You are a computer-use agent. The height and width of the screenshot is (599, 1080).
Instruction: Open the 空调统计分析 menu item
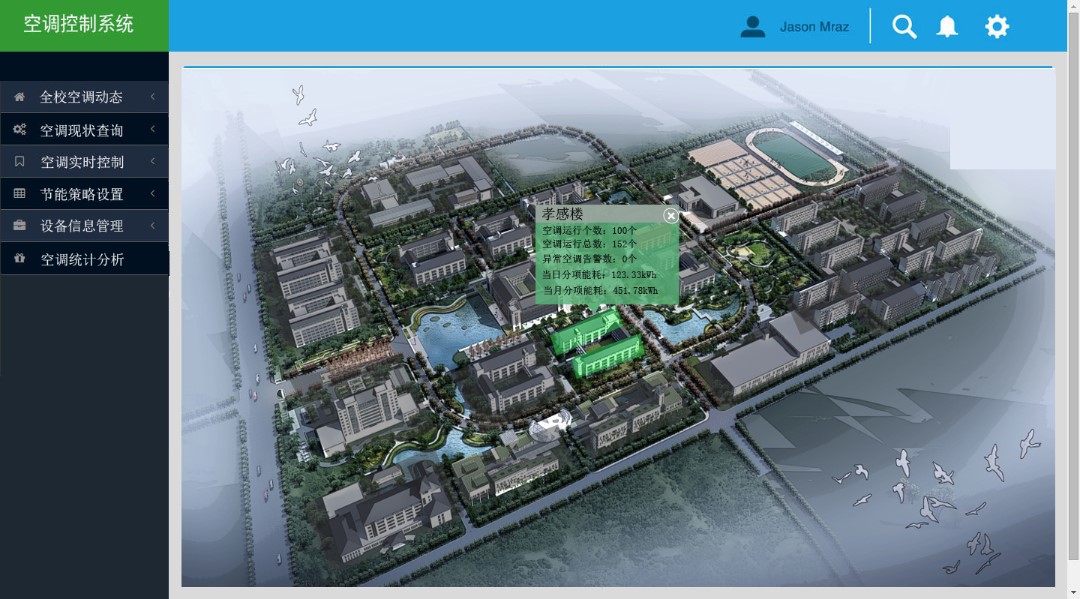coord(82,259)
